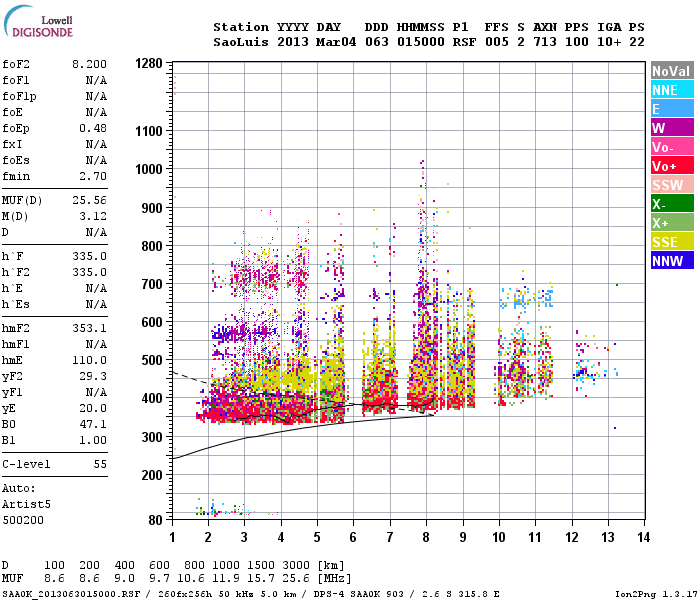The height and width of the screenshot is (600, 700).
Task: Click the B0 value 47.1
Action: coord(93,425)
